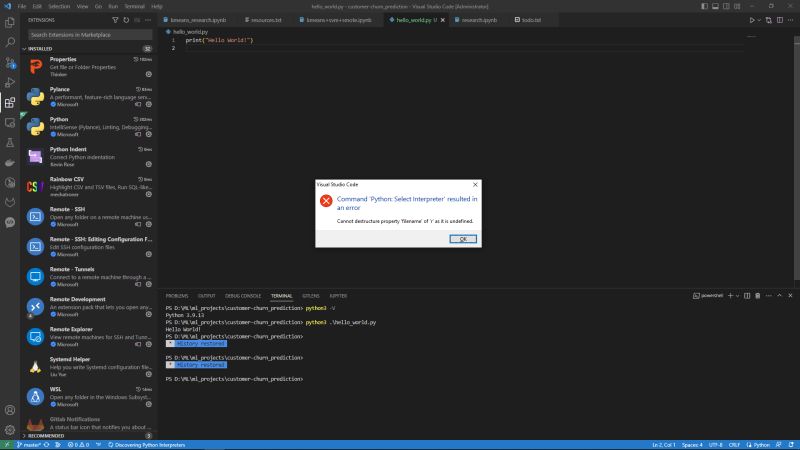Click Ln 2, Col 1 status item
This screenshot has width=800, height=450.
click(x=663, y=445)
